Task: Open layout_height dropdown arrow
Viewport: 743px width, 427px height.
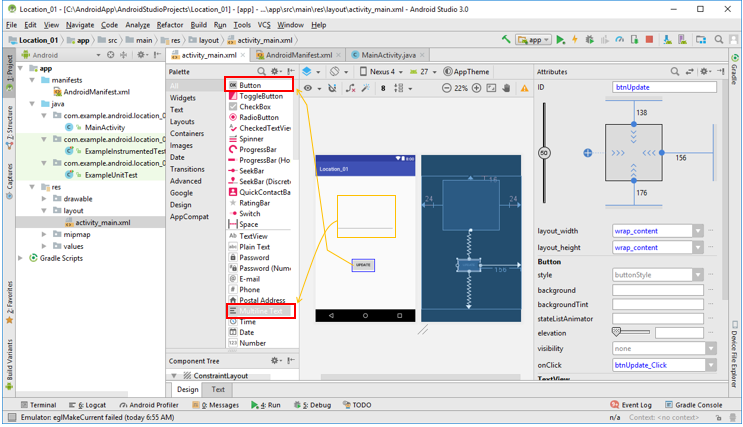Action: [x=698, y=247]
